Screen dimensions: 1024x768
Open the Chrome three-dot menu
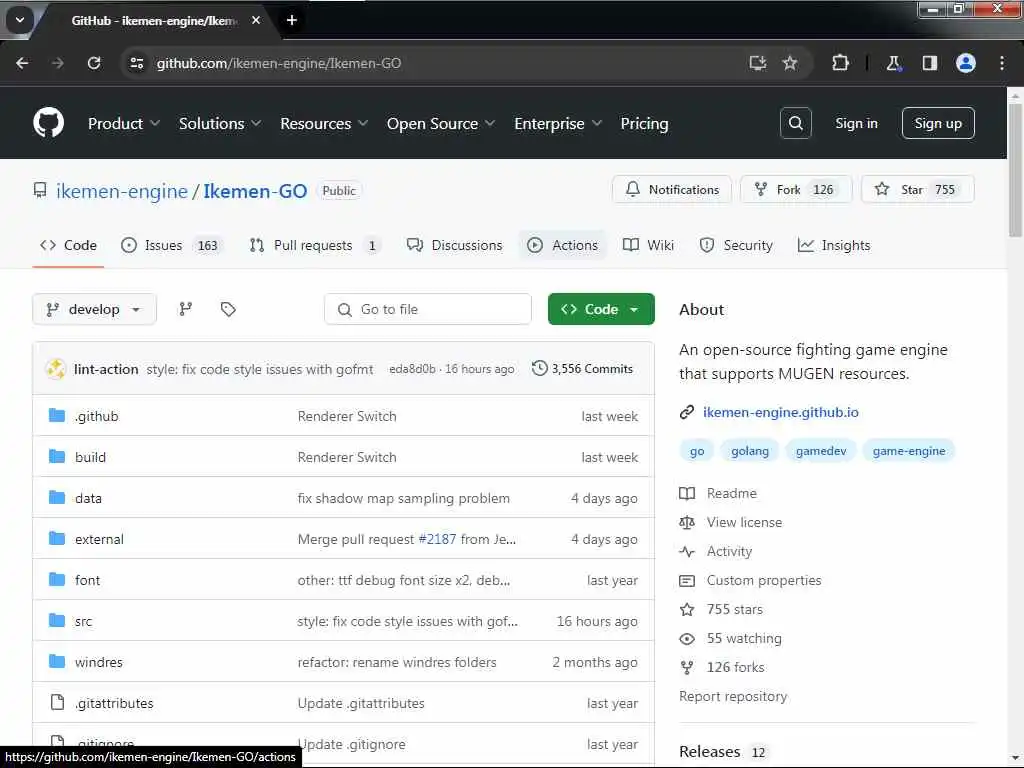pos(1001,63)
